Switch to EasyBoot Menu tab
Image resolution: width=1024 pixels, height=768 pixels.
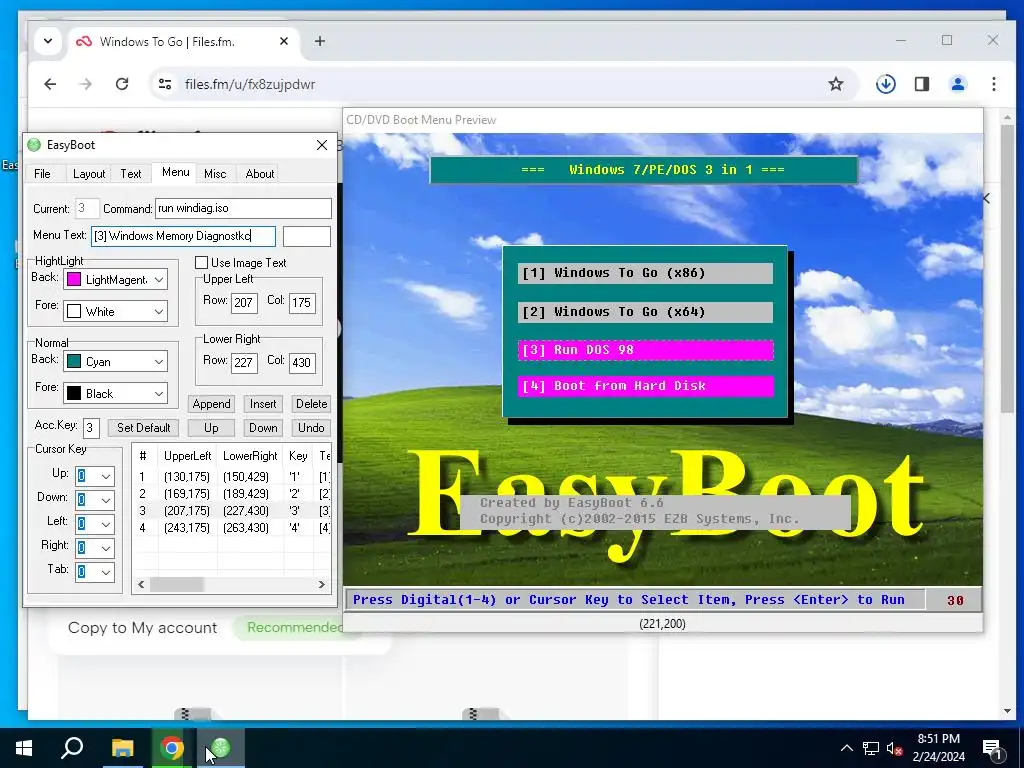[175, 172]
